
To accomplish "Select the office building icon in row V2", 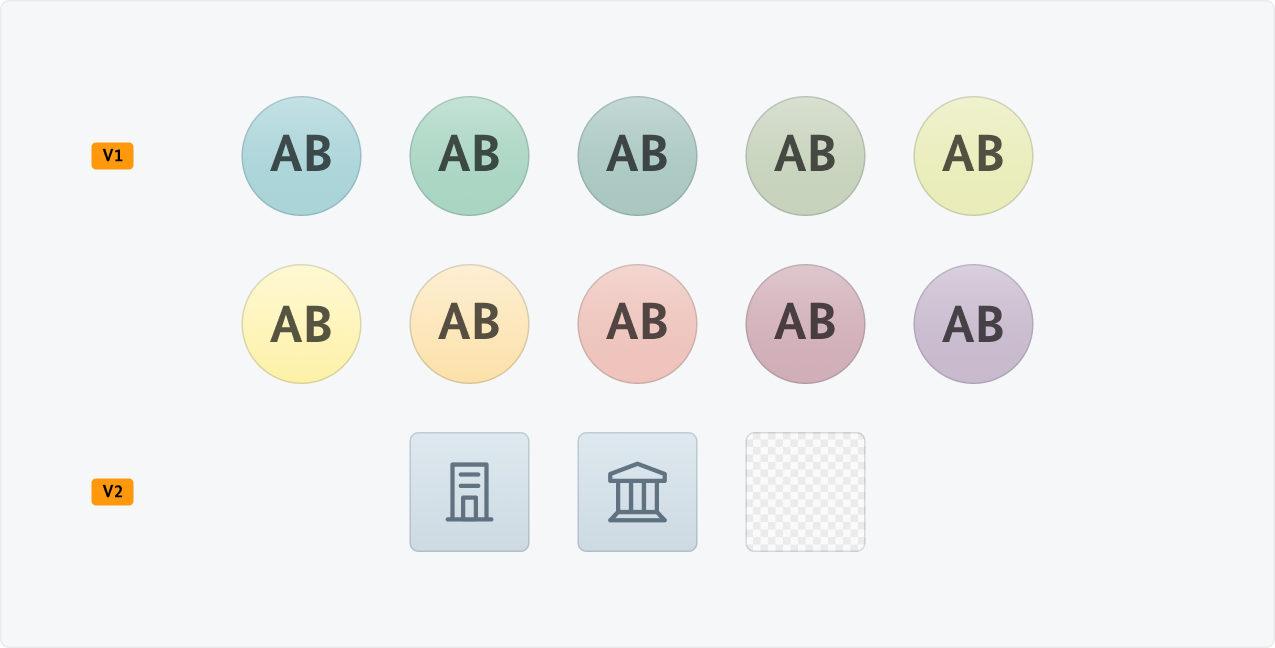I will point(469,492).
